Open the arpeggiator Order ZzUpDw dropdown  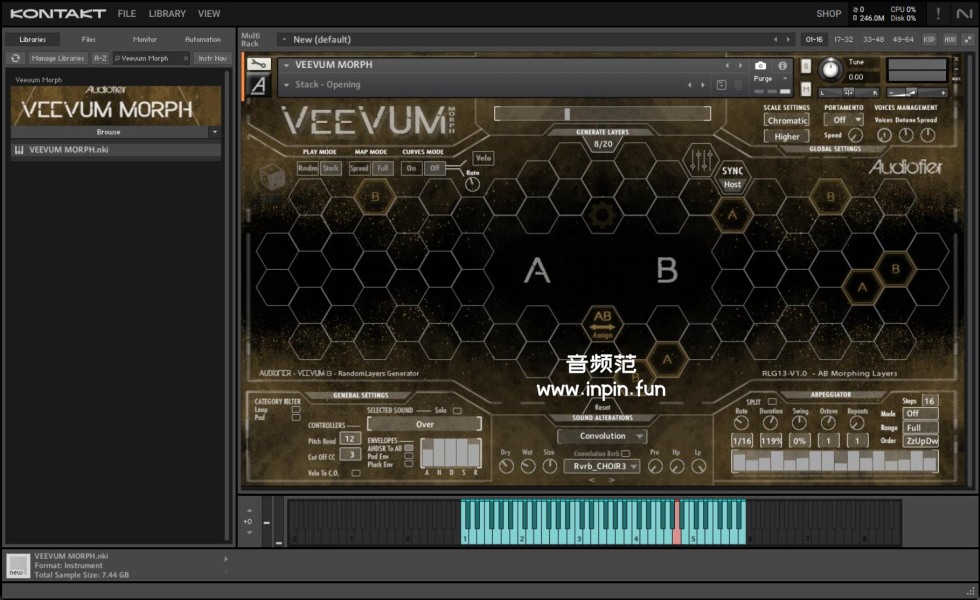click(x=921, y=441)
